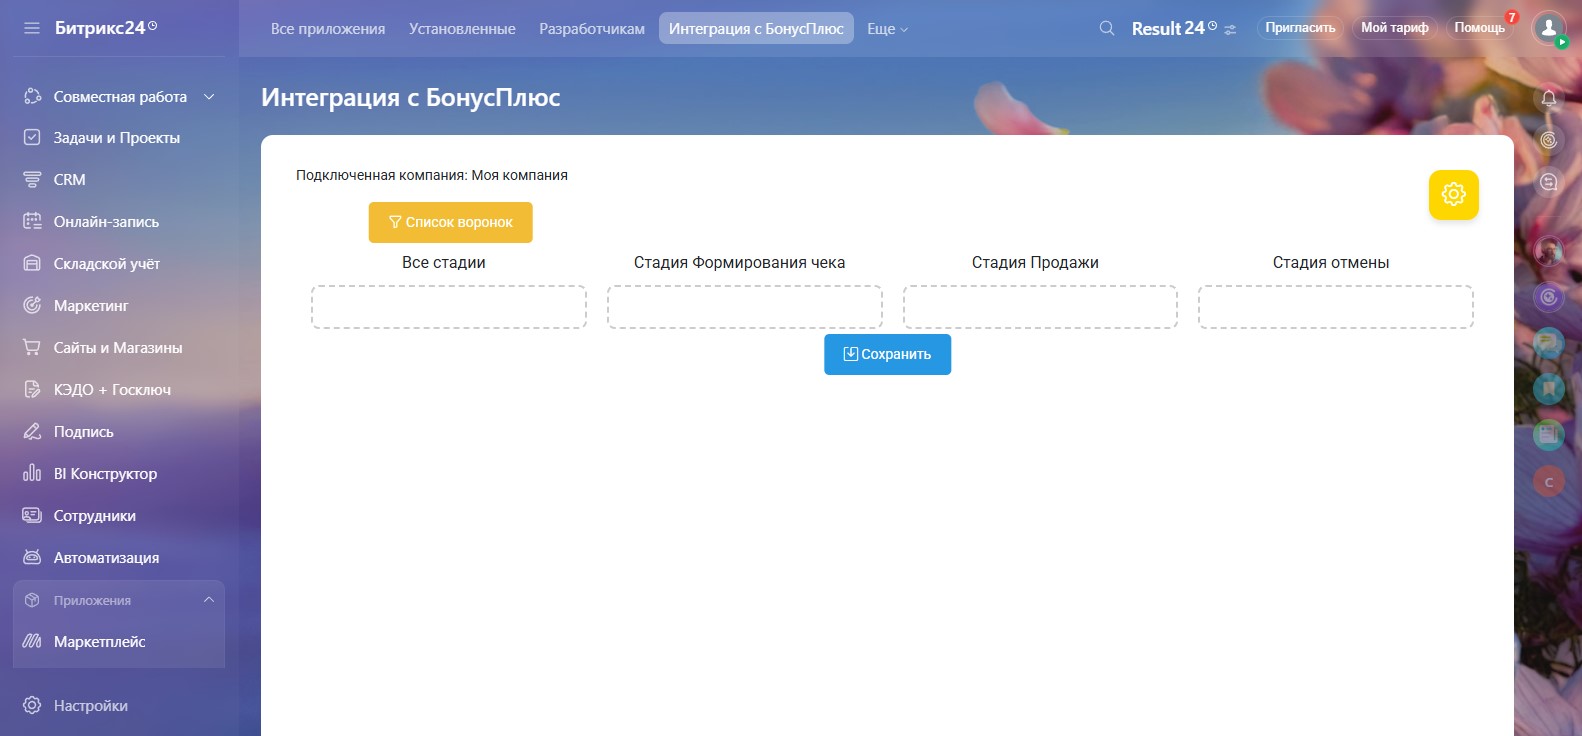Click the Складской учёт warehouse icon
This screenshot has height=736, width=1582.
tap(32, 264)
